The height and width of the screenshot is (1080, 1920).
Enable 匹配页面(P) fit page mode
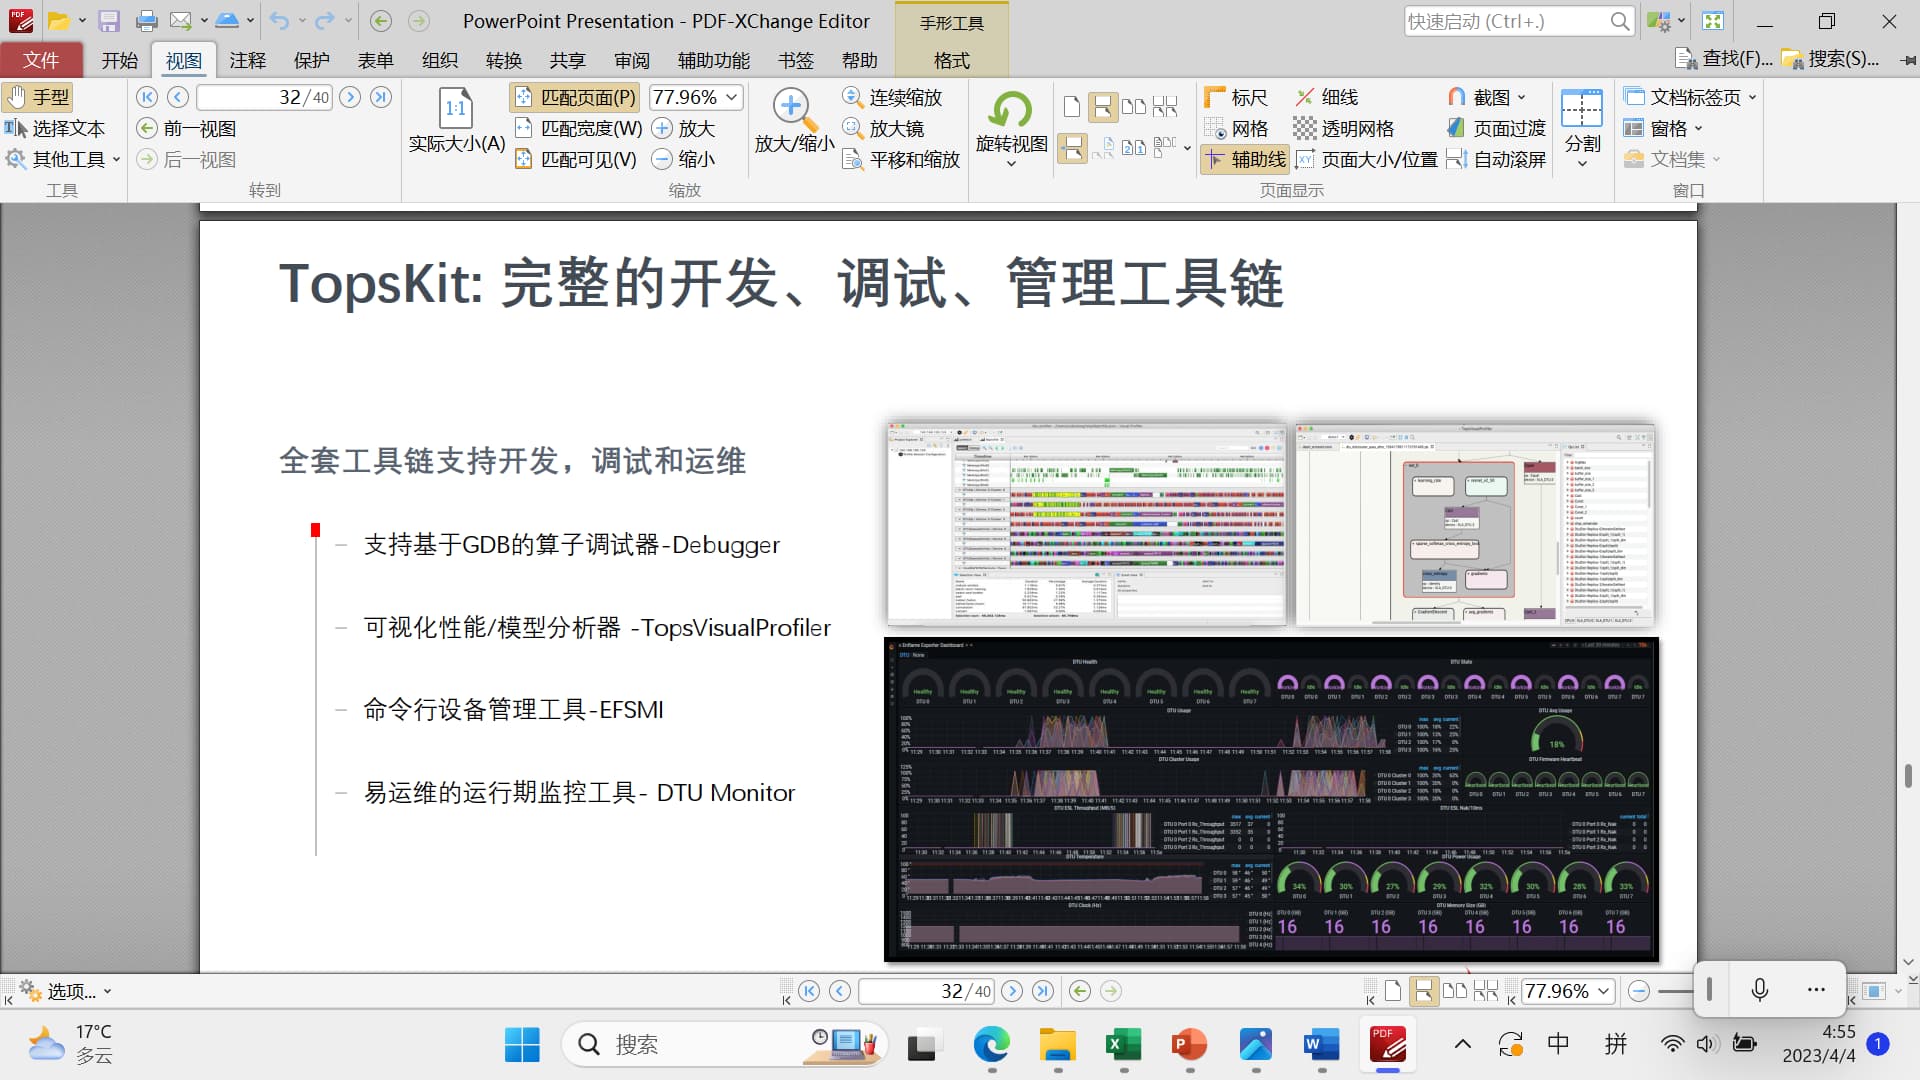click(576, 97)
